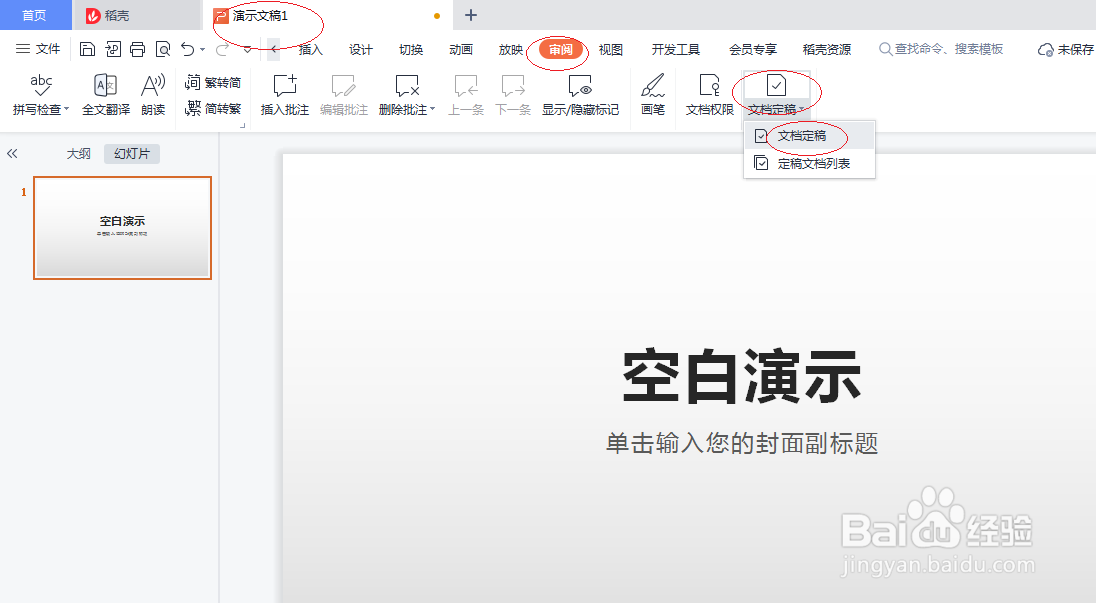Select the 审阅 ribbon tab
This screenshot has height=603, width=1096.
(561, 50)
